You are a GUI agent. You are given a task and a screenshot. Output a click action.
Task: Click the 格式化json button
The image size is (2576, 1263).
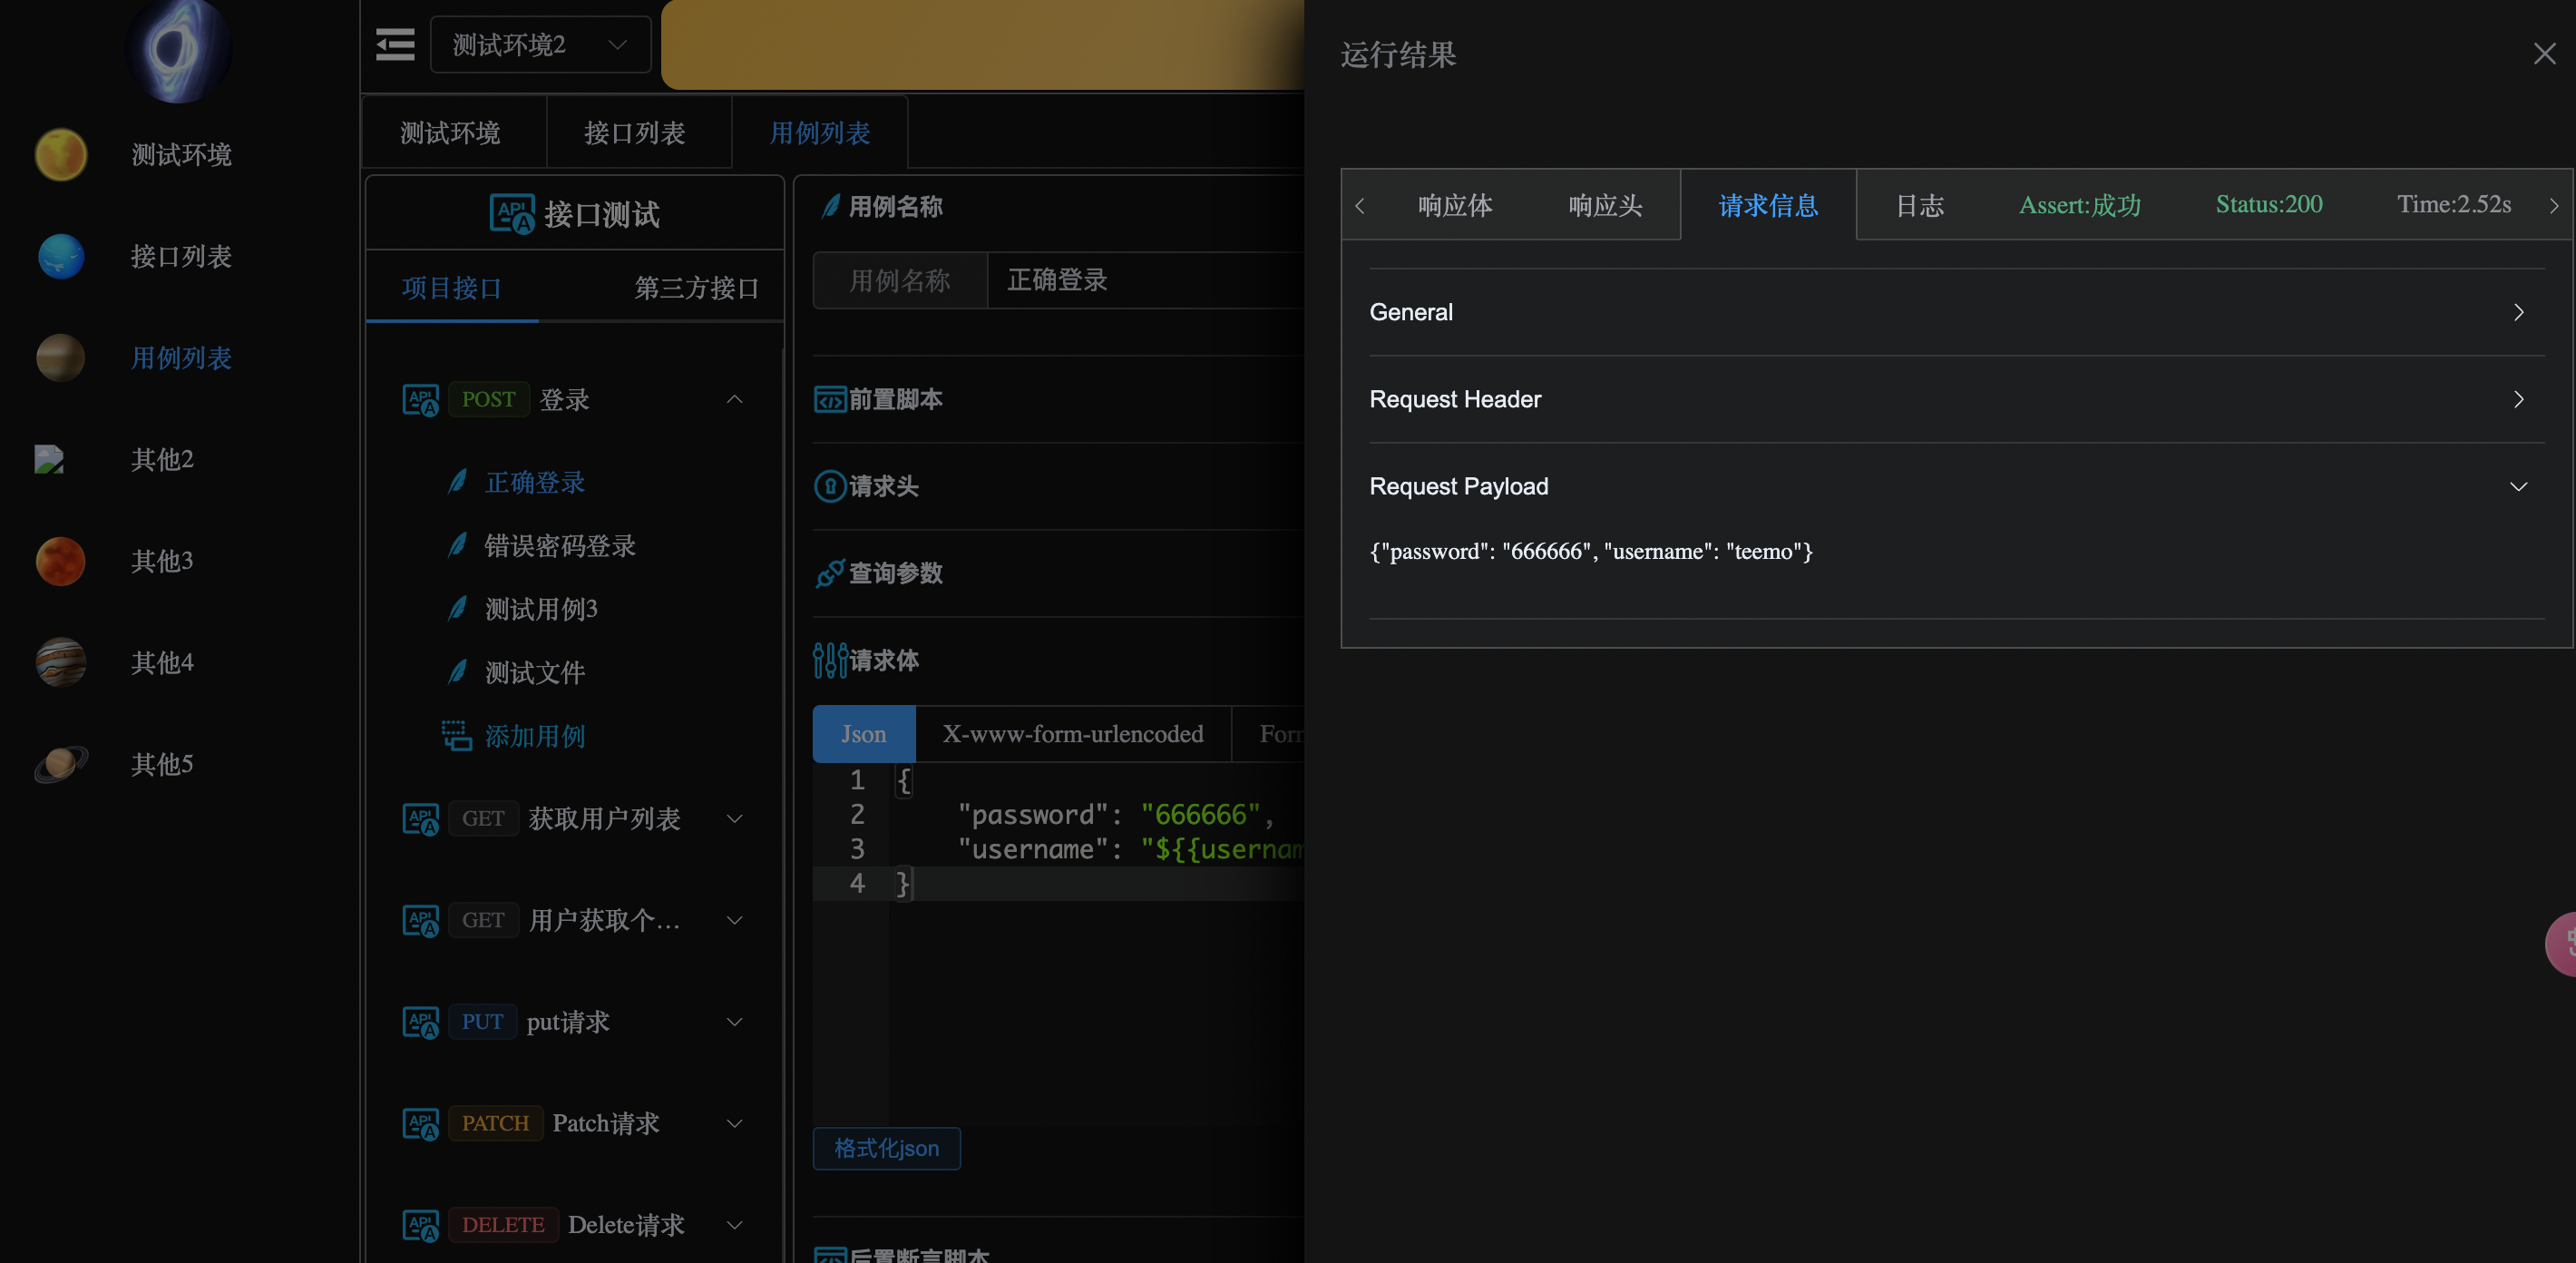point(886,1148)
